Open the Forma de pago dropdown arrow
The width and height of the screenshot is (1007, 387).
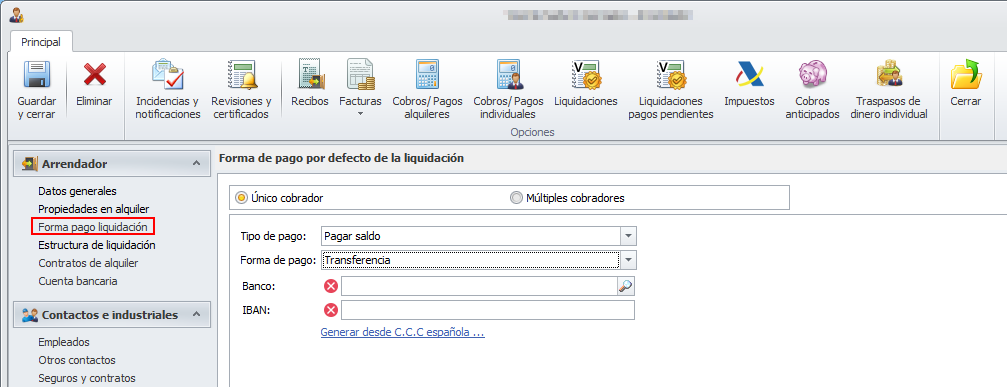(x=628, y=260)
